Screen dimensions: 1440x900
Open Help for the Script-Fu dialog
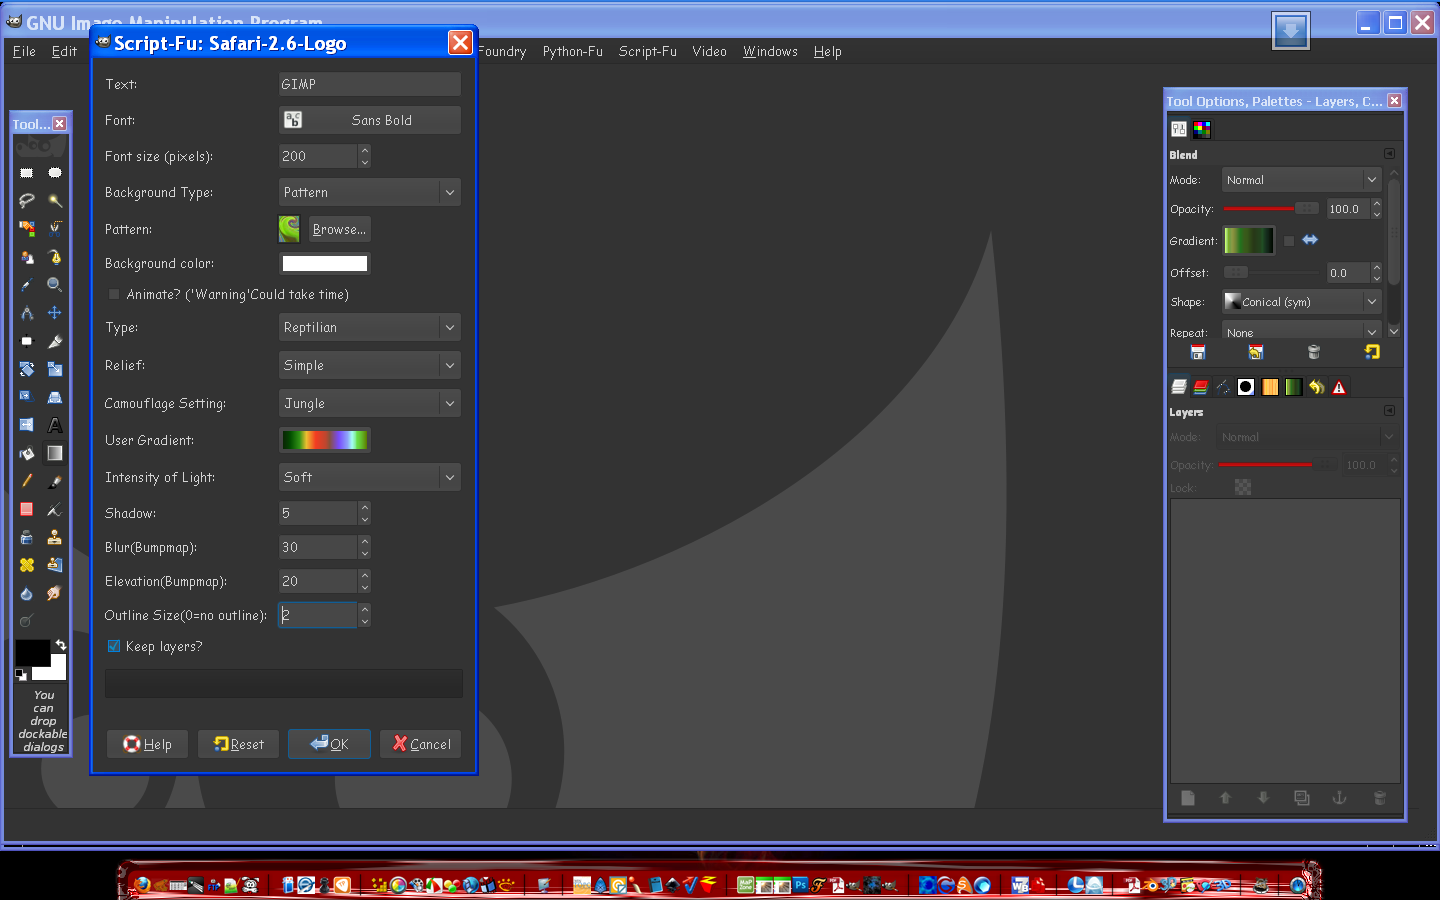pyautogui.click(x=147, y=744)
